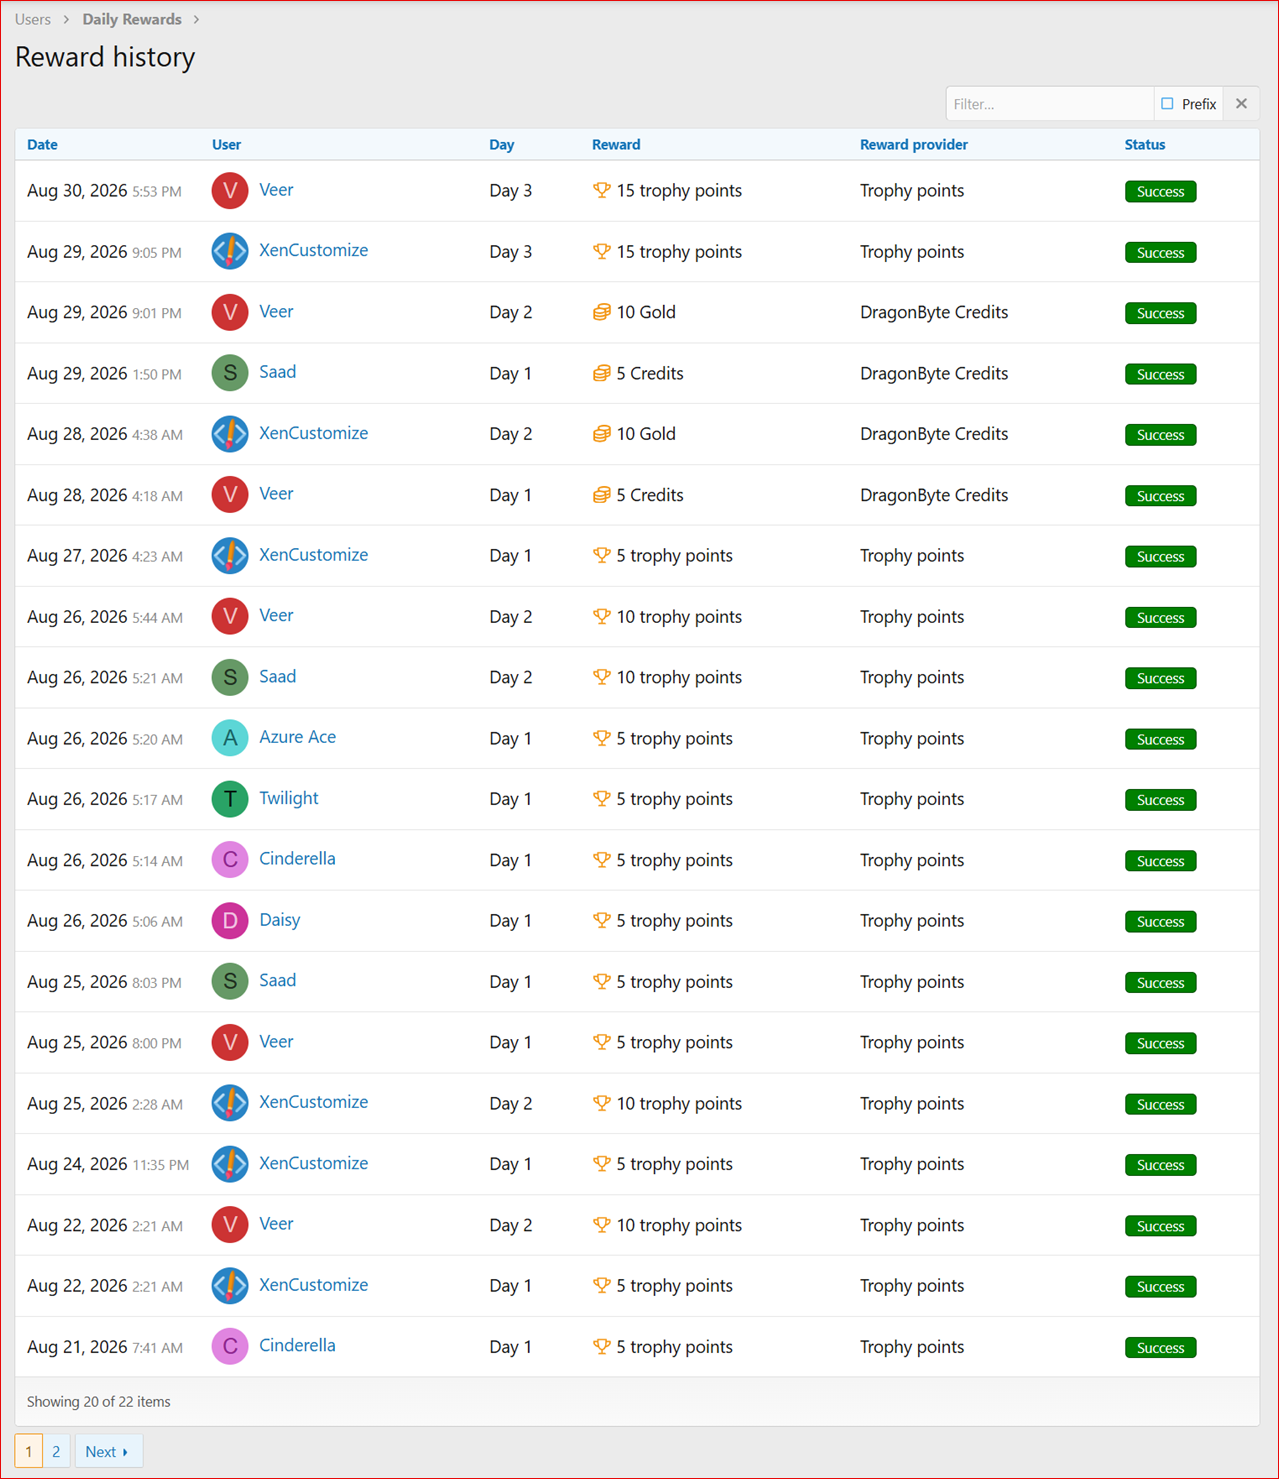Click trophy icon in Daisy row
The height and width of the screenshot is (1479, 1279).
tap(601, 920)
